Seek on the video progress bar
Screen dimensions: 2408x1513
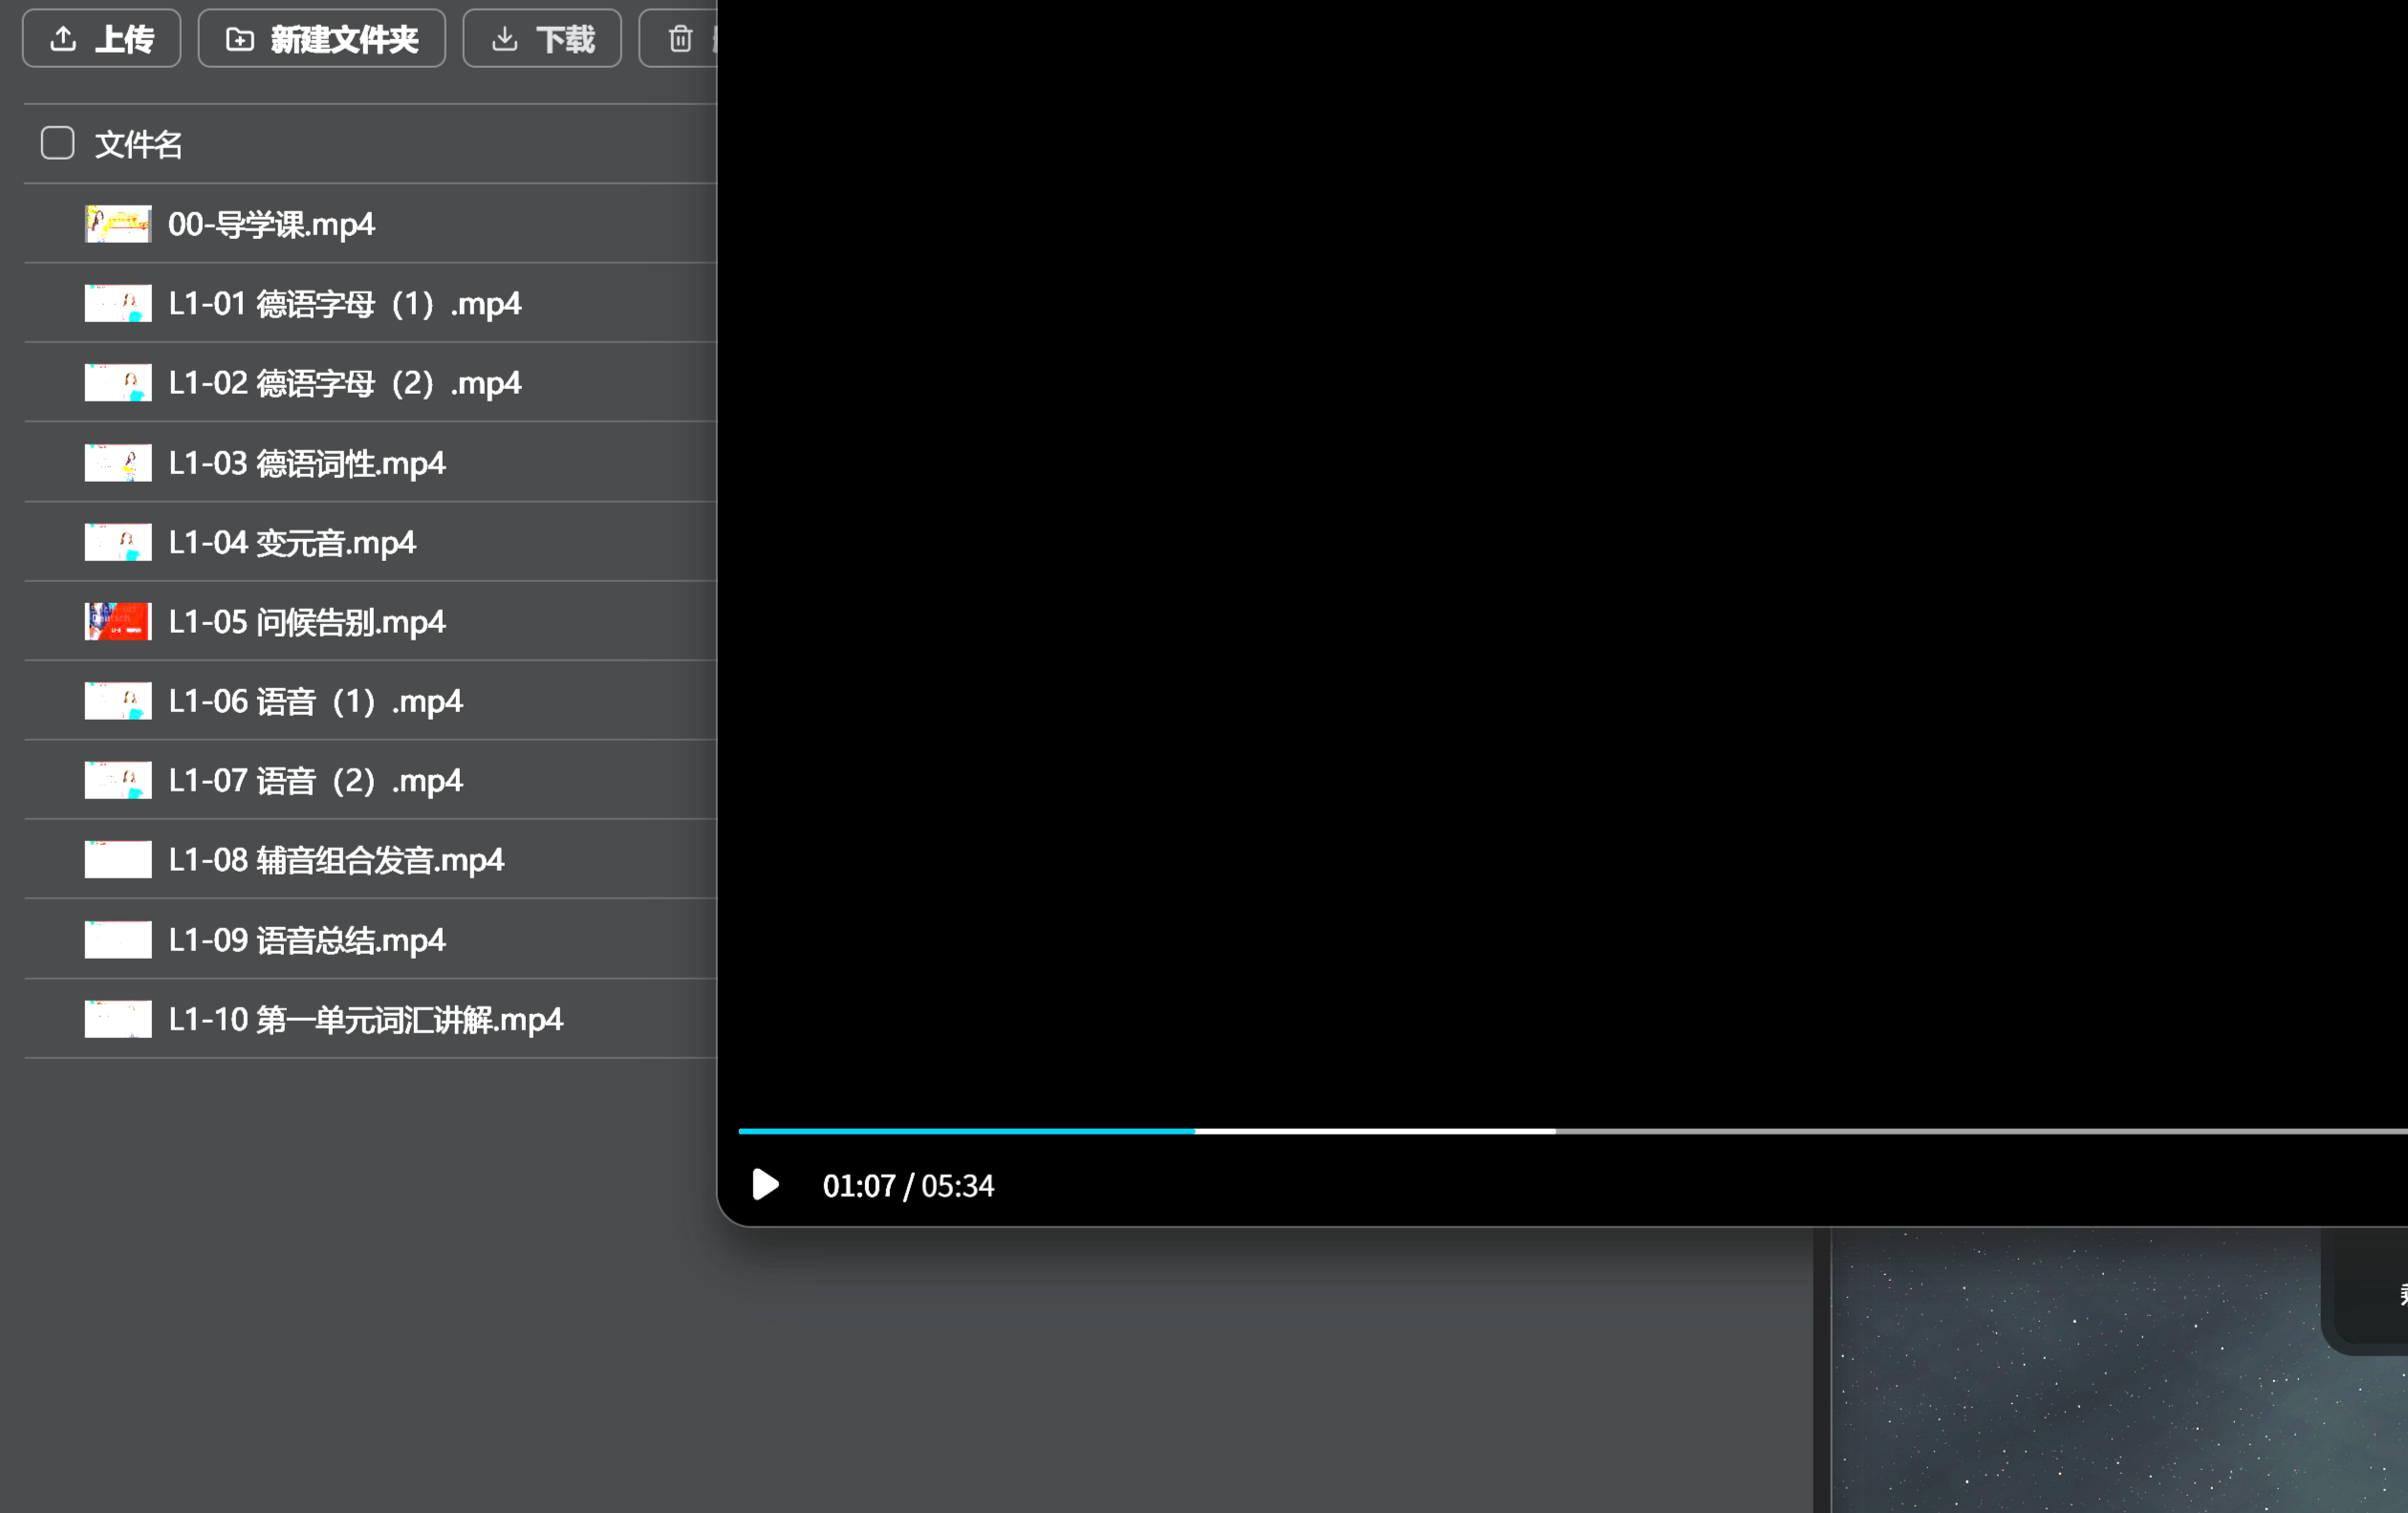(1500, 1131)
